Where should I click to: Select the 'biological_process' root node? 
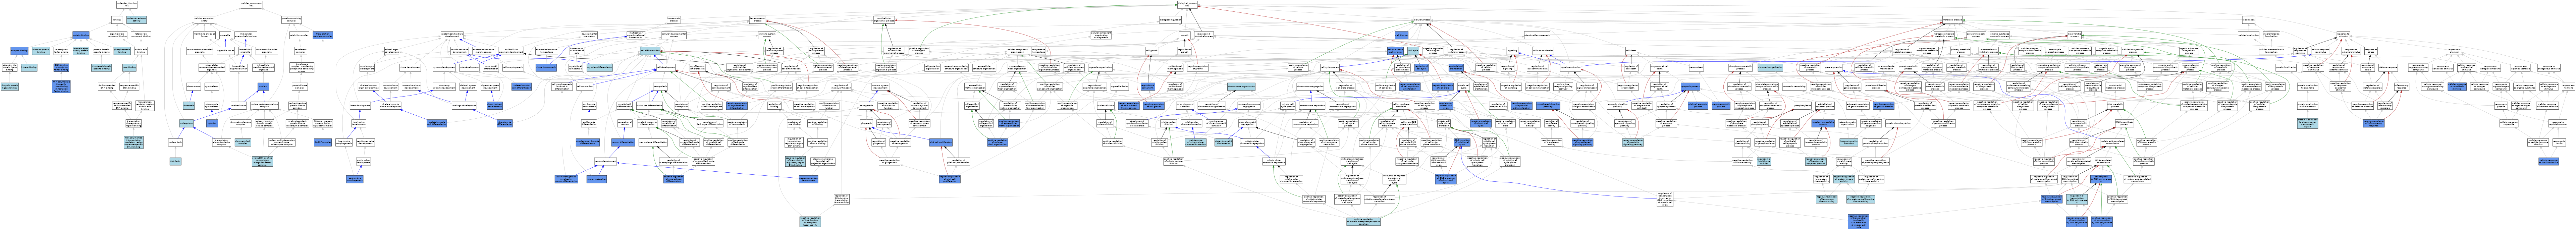click(x=1187, y=4)
